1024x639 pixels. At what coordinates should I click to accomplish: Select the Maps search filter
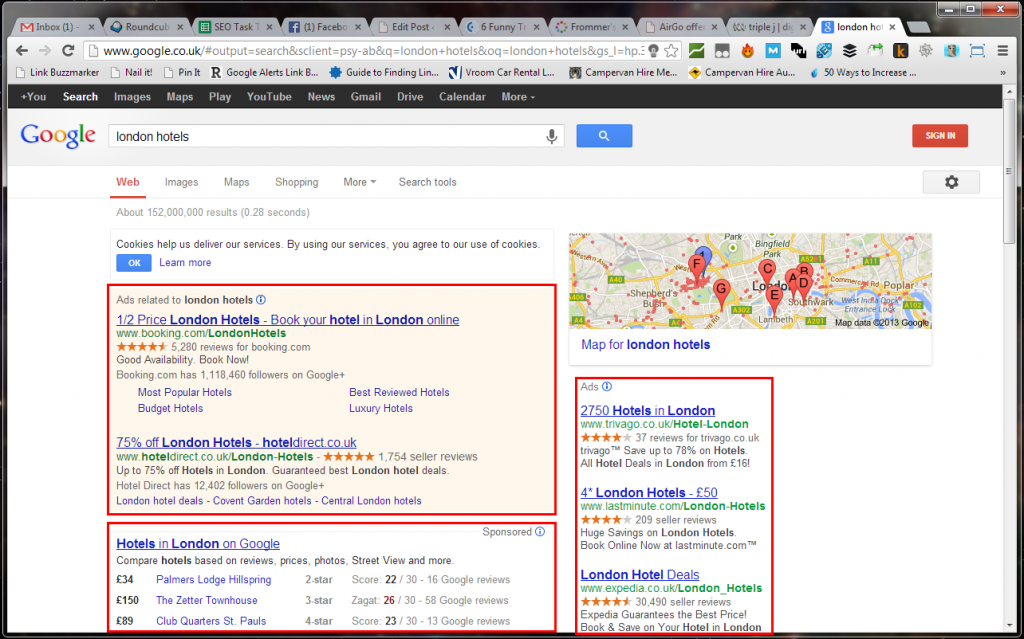pyautogui.click(x=236, y=182)
